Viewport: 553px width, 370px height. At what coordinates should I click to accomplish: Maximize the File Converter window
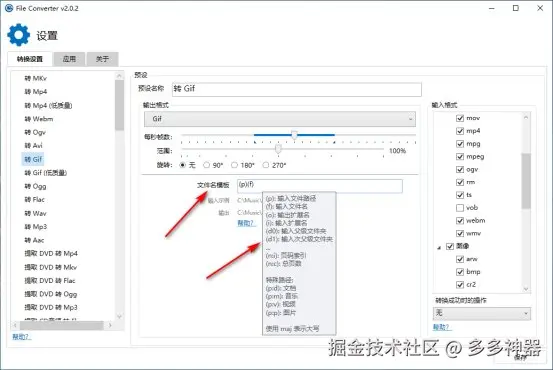[516, 8]
